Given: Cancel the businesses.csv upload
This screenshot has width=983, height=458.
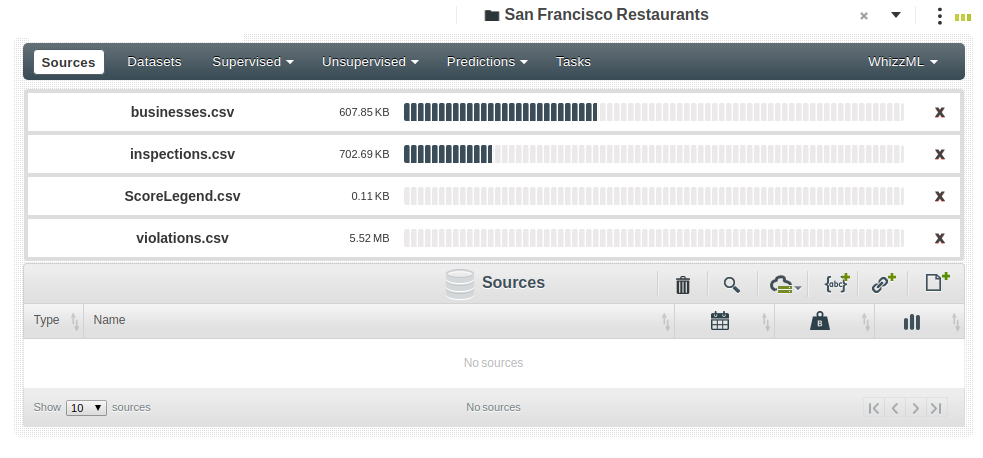Looking at the screenshot, I should [940, 112].
